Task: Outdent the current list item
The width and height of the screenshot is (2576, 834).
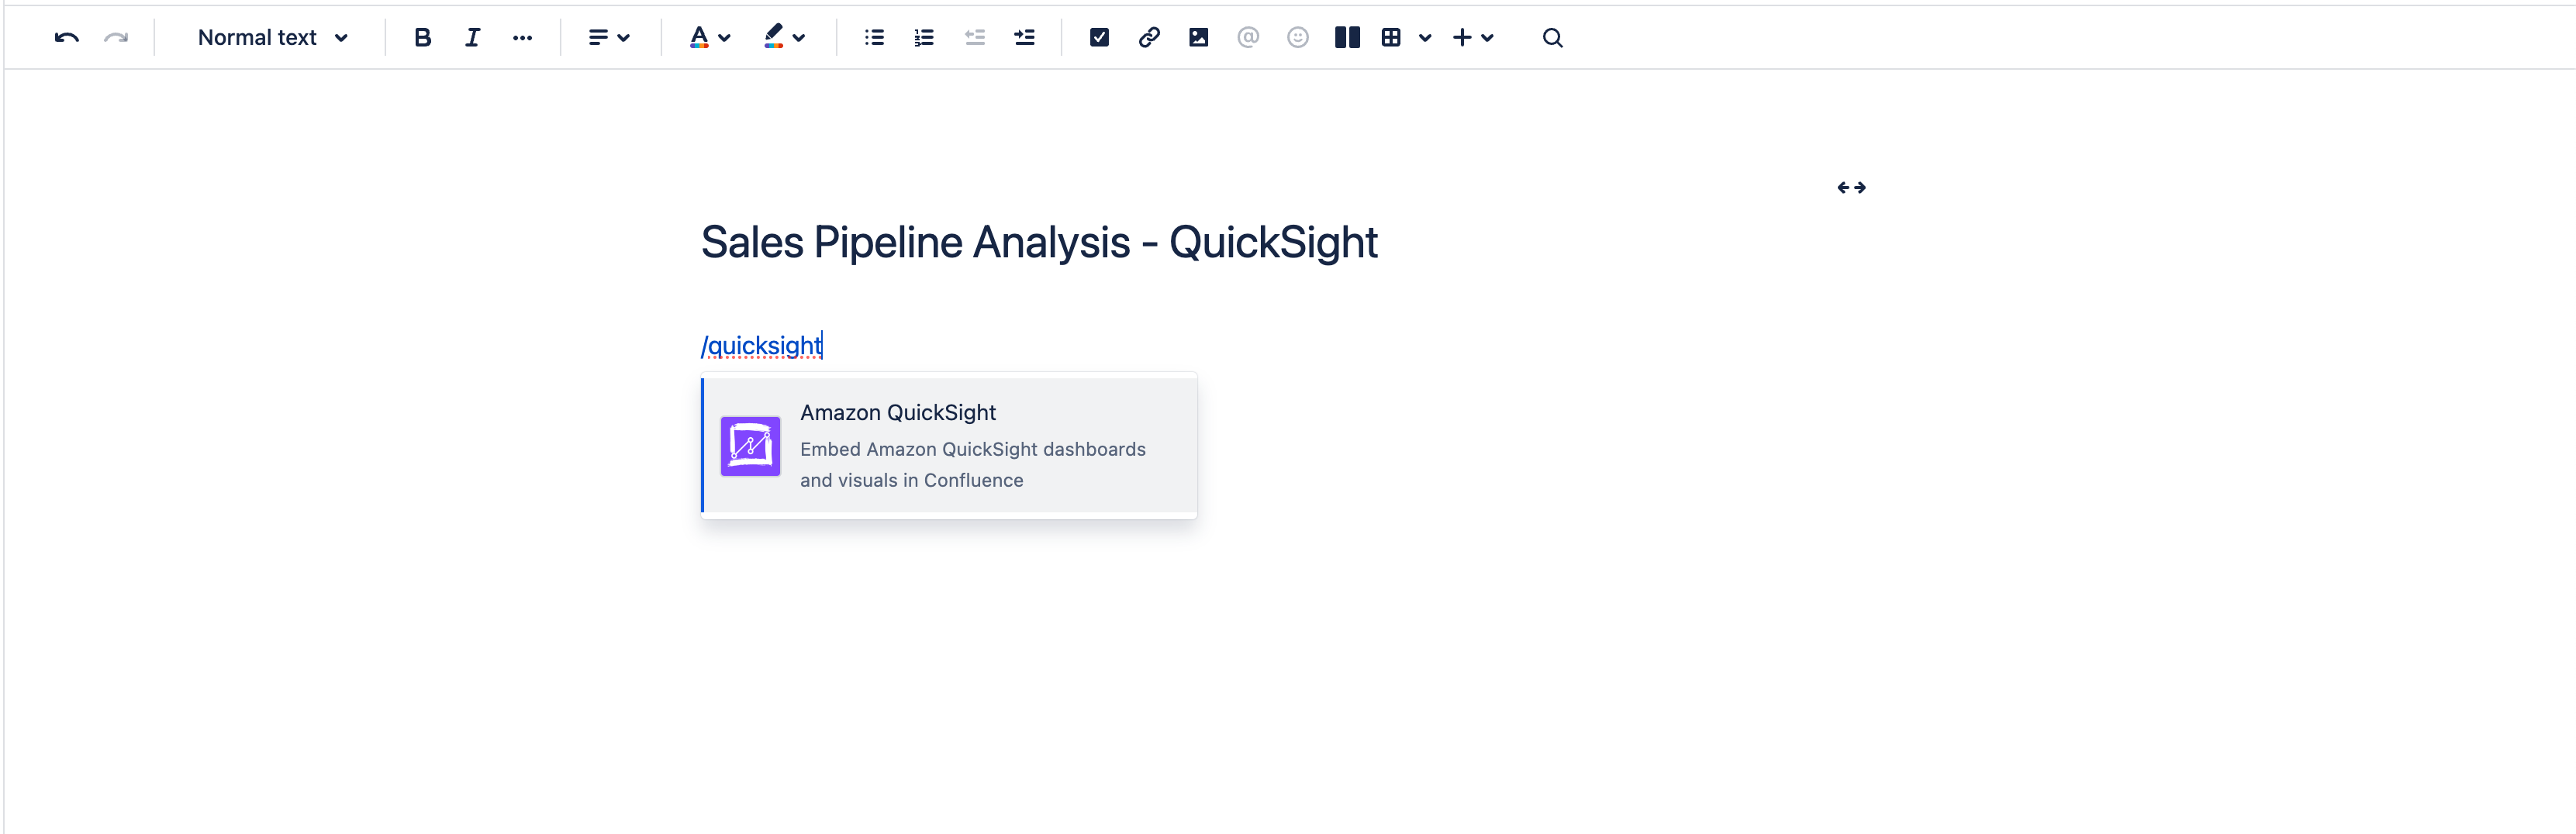Action: [974, 38]
